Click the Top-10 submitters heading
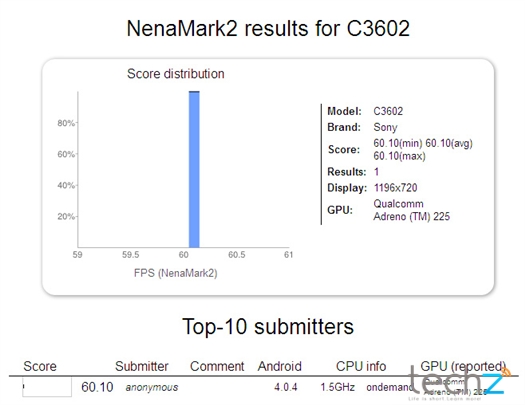The height and width of the screenshot is (405, 525). tap(268, 326)
